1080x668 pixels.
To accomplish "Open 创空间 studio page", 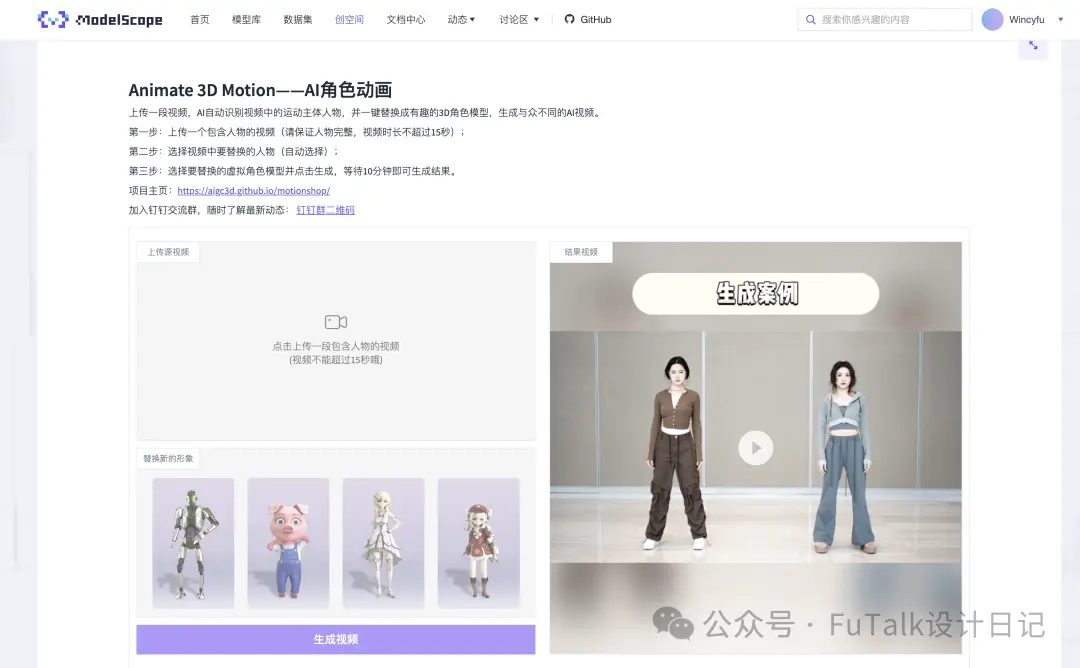I will click(349, 19).
